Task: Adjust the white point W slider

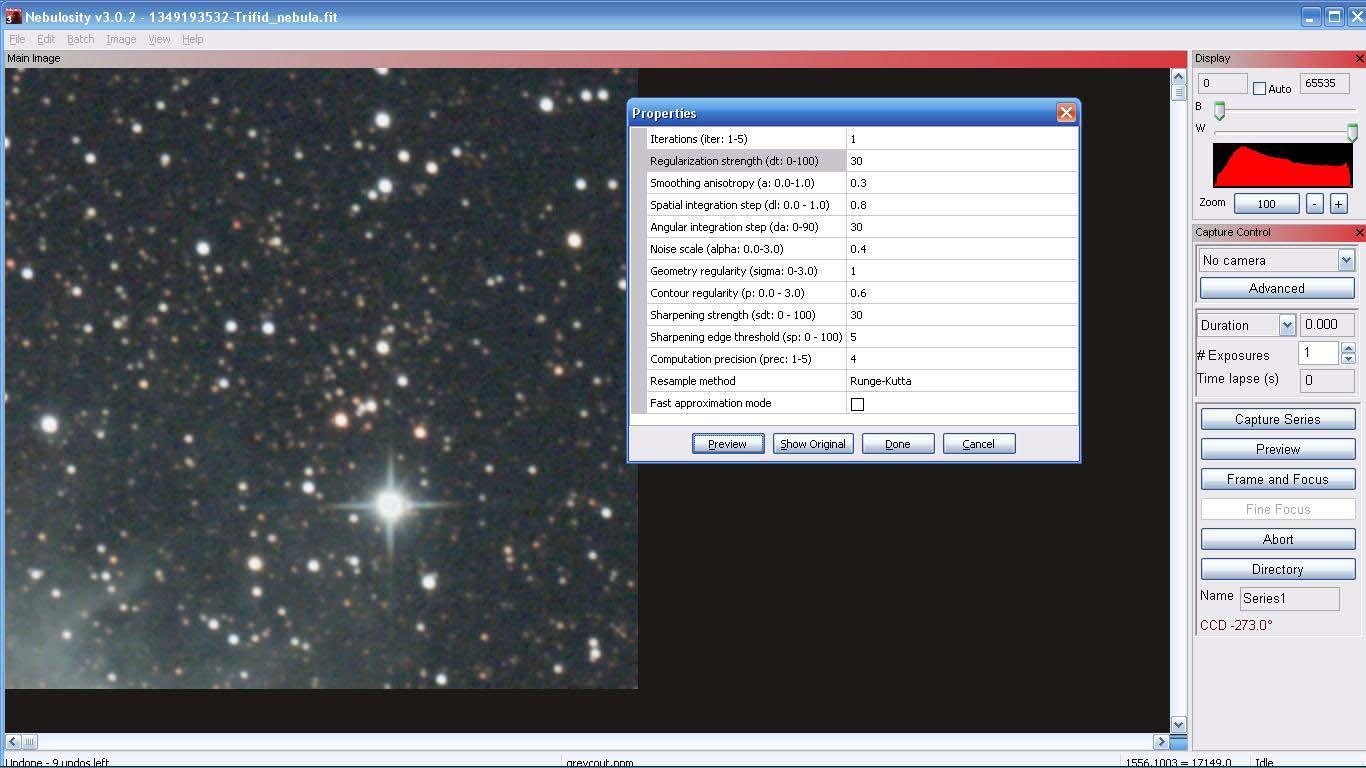Action: [1352, 132]
